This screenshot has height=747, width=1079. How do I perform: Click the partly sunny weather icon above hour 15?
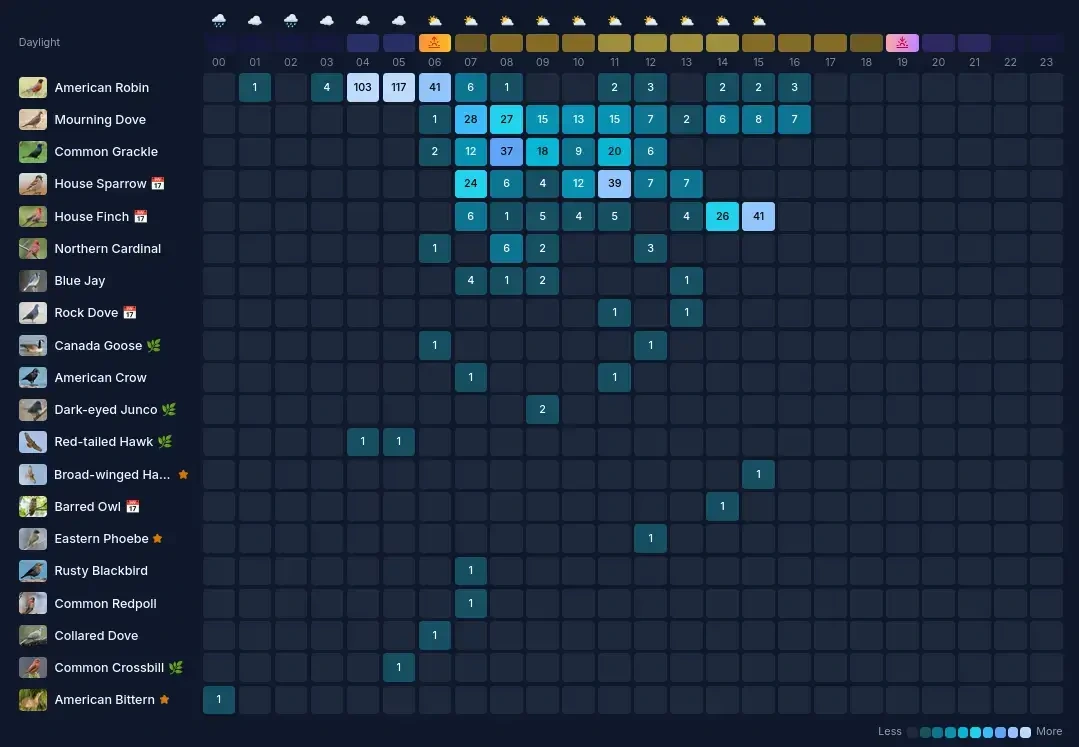click(x=758, y=21)
